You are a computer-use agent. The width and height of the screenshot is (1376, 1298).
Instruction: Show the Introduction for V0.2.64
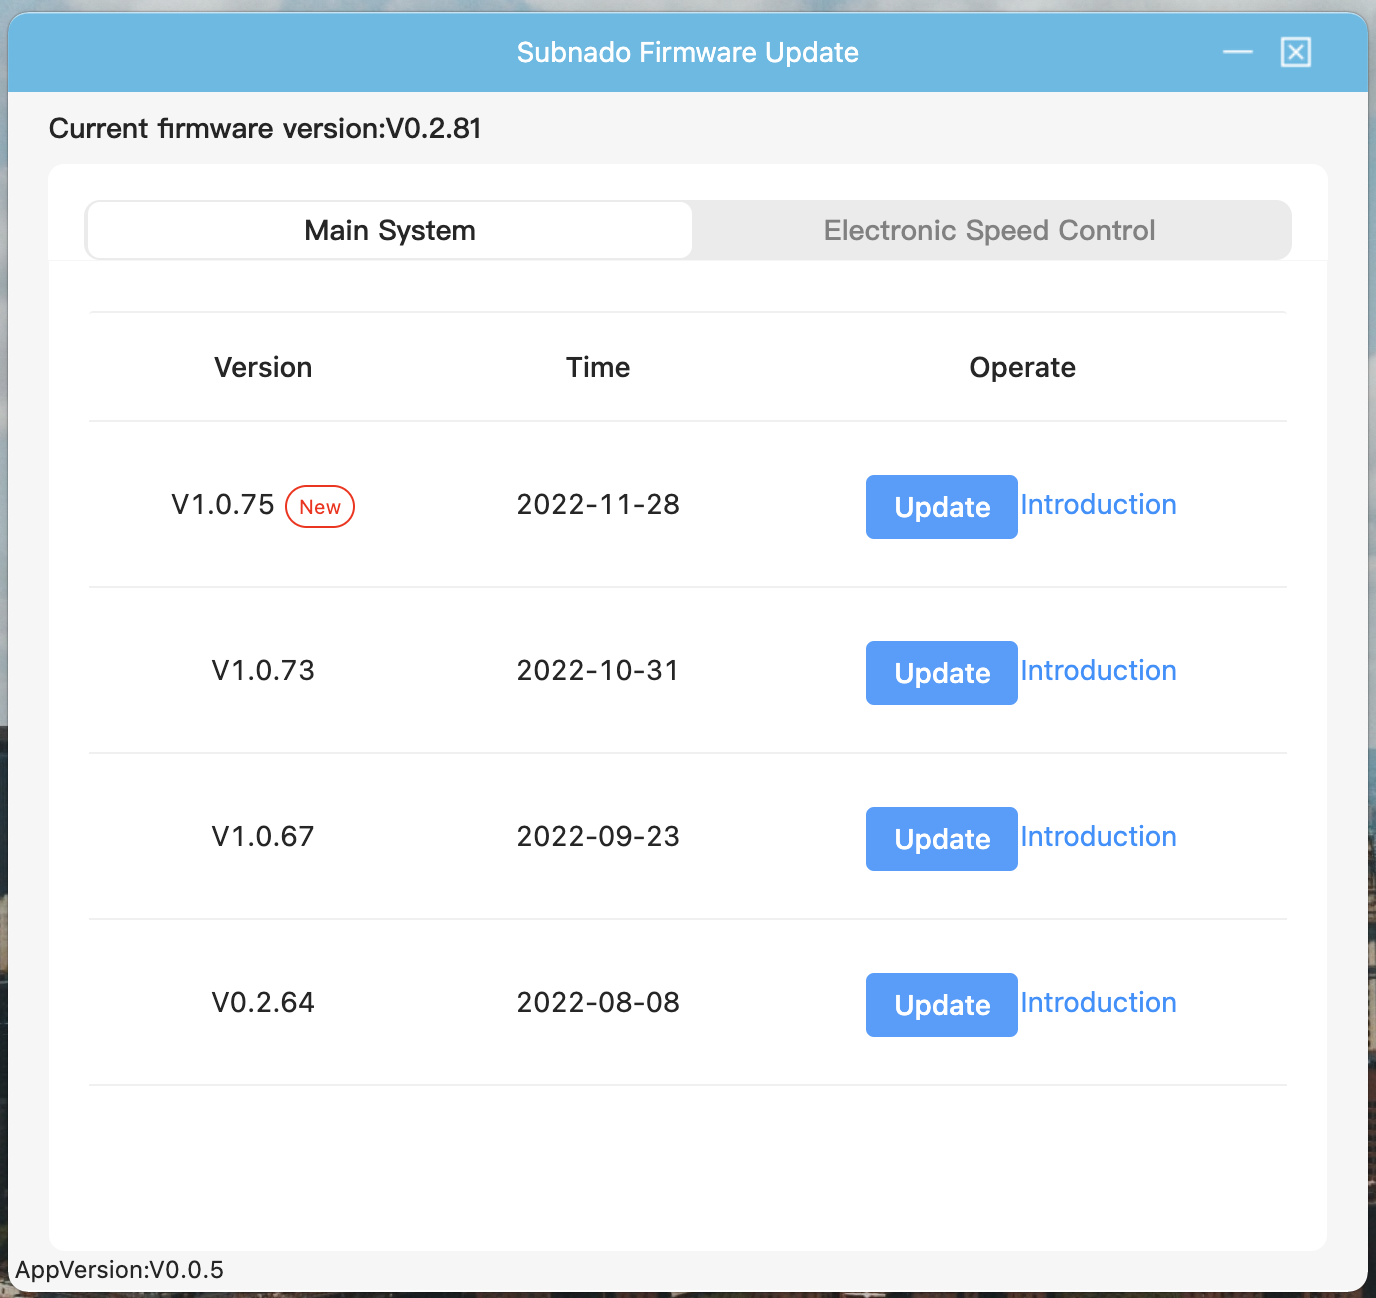1098,1003
